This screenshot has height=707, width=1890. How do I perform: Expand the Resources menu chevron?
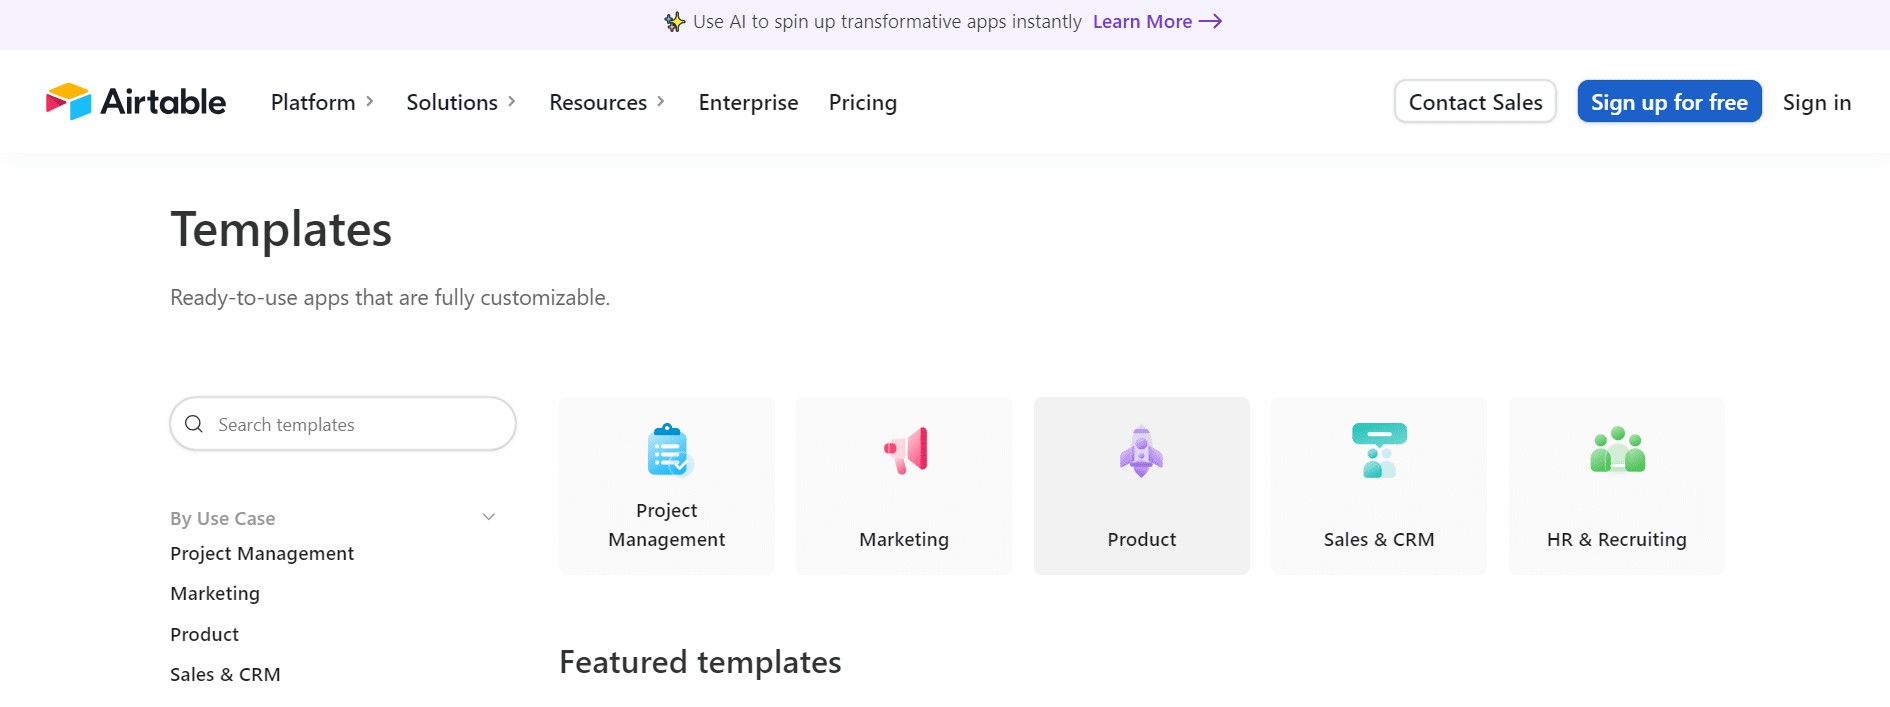pyautogui.click(x=661, y=102)
